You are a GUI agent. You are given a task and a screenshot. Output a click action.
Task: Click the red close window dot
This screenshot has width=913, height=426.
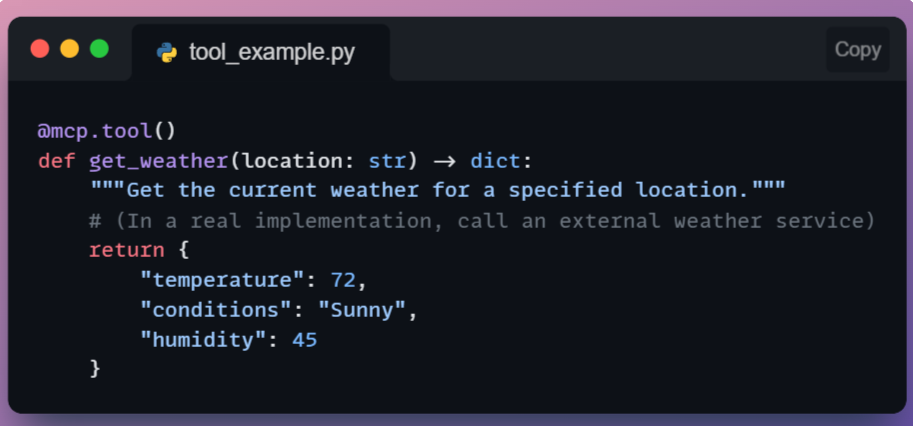[x=40, y=48]
